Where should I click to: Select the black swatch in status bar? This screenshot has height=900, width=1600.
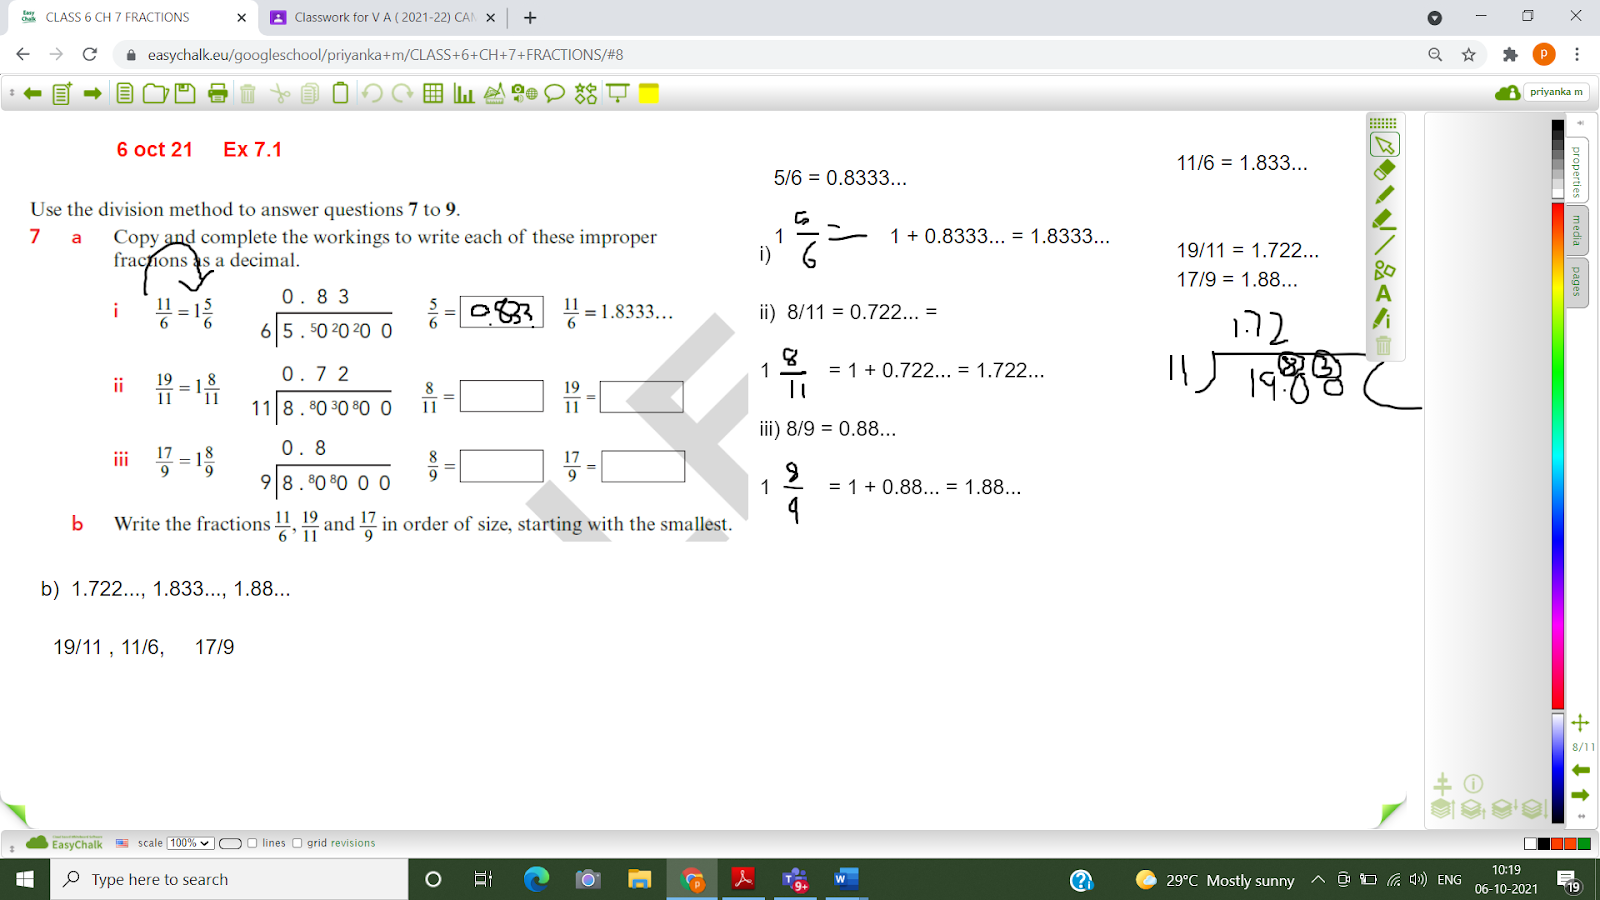1544,844
